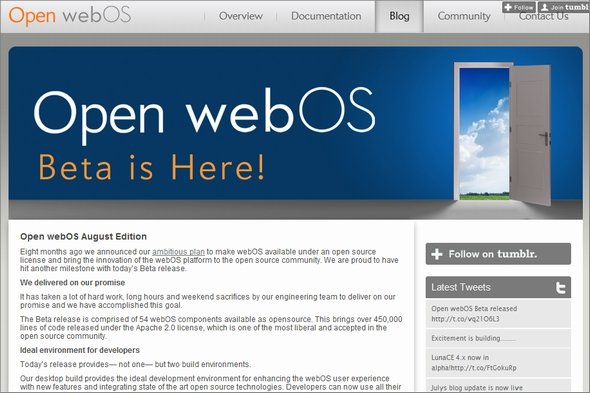Screen dimensions: 590x393
Task: Click the 'Open webOS August Edition' post title
Action: tap(84, 237)
